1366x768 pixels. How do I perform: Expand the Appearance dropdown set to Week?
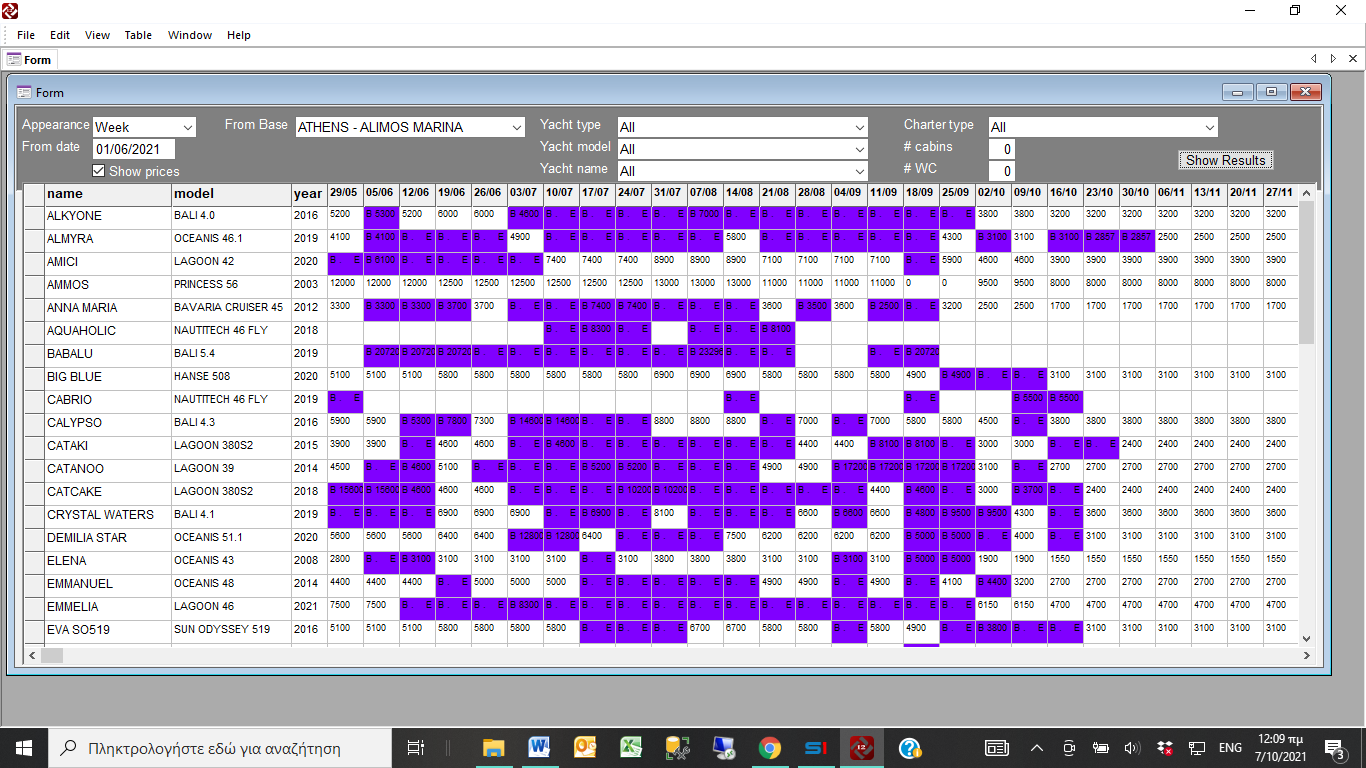pos(188,127)
